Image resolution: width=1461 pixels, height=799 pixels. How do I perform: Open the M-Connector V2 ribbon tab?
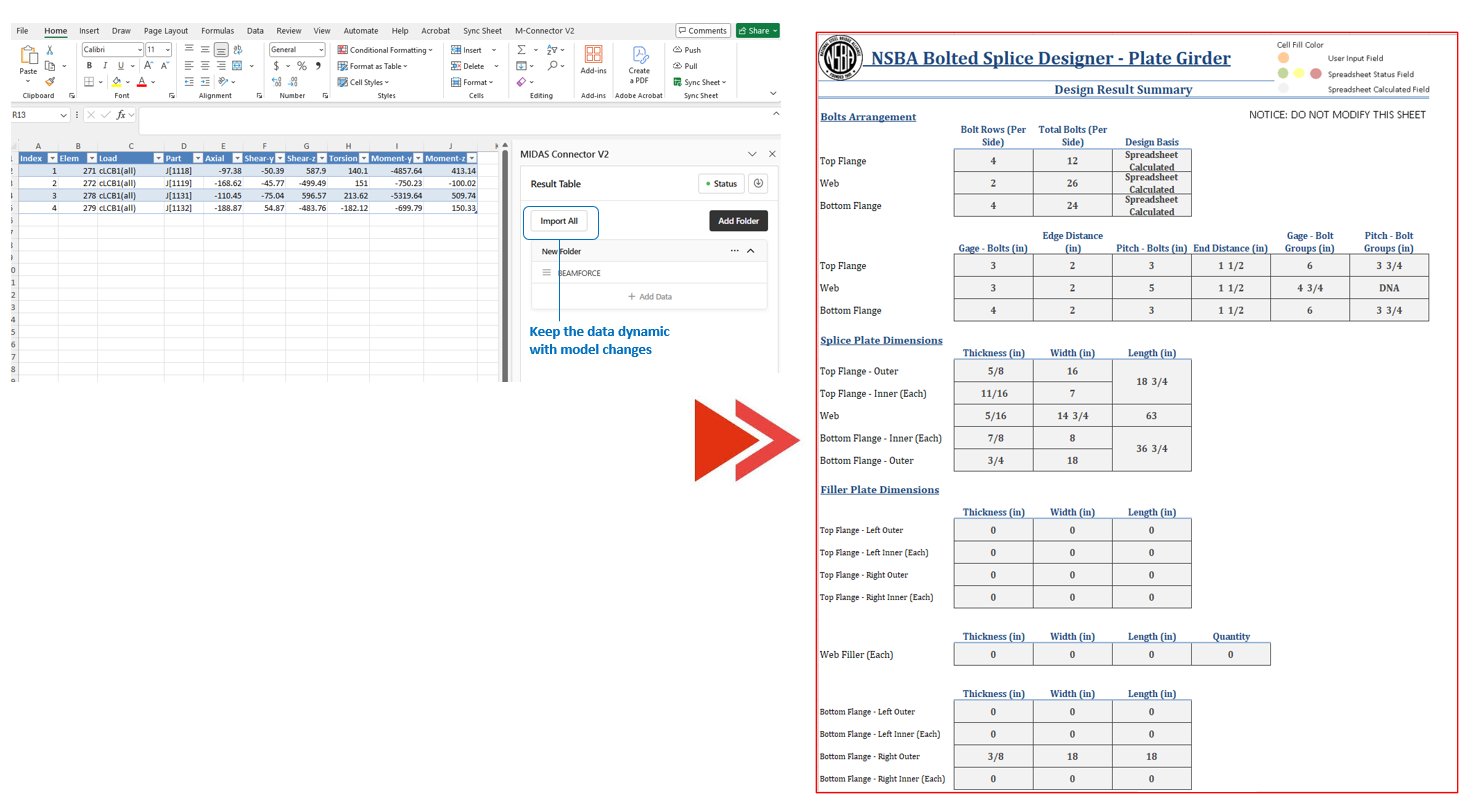(545, 31)
